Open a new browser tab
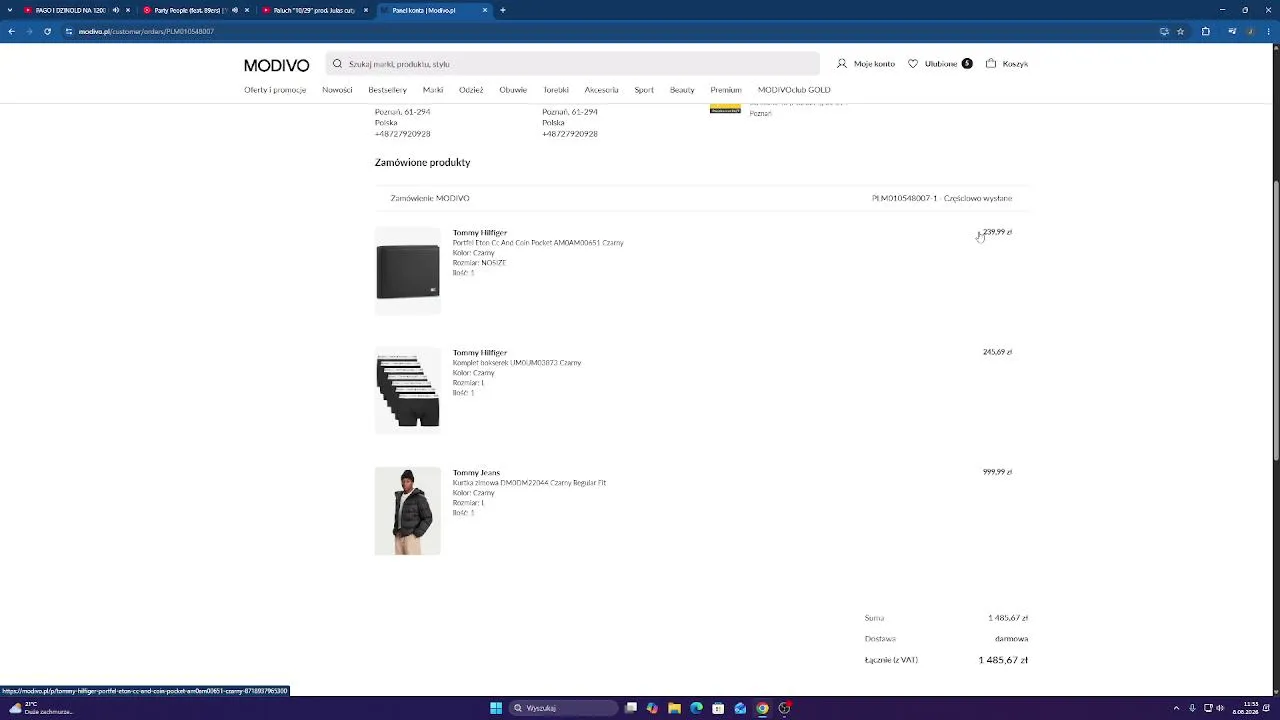Screen dimensions: 1280x720 click(503, 10)
